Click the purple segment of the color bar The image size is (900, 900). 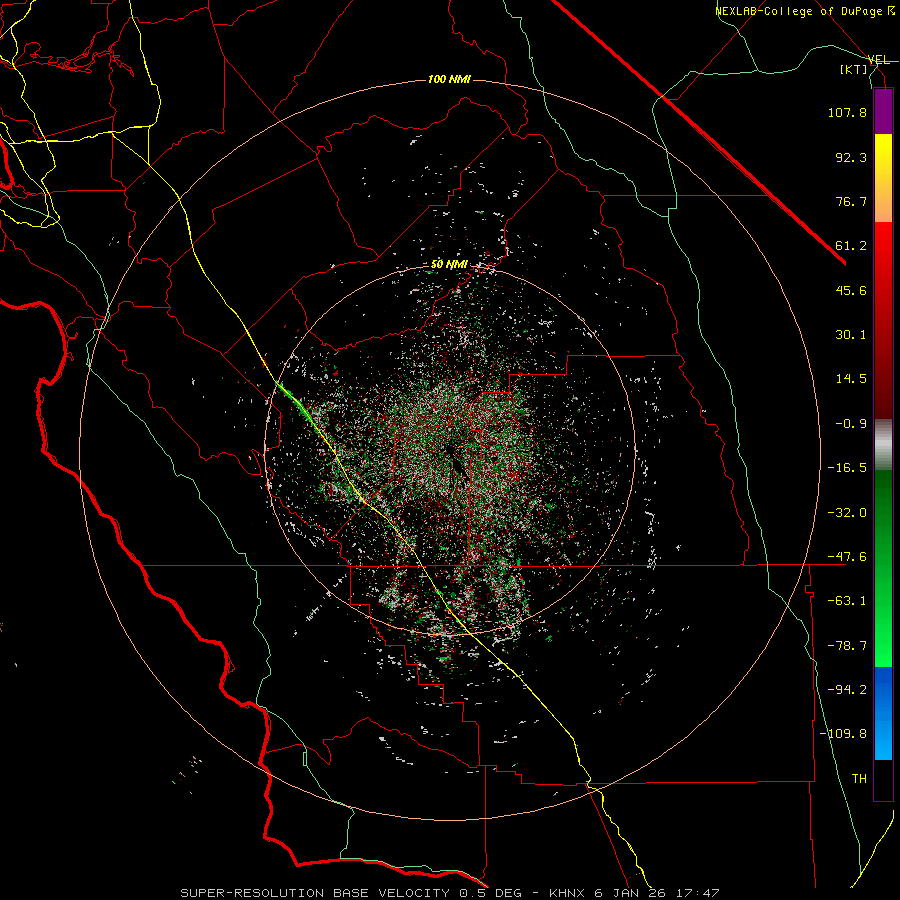coord(883,111)
